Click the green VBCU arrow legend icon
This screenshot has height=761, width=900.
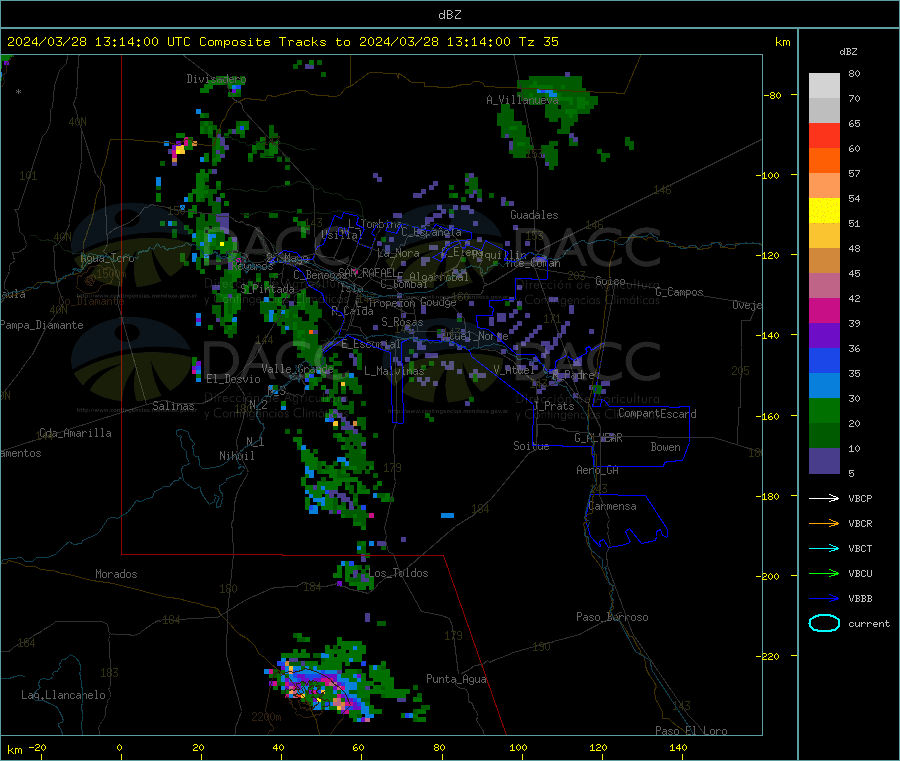click(x=824, y=573)
